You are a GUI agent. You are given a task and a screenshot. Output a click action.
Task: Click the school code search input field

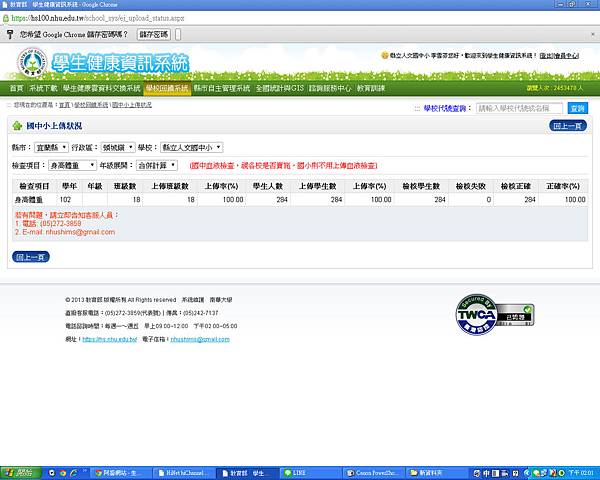click(519, 108)
